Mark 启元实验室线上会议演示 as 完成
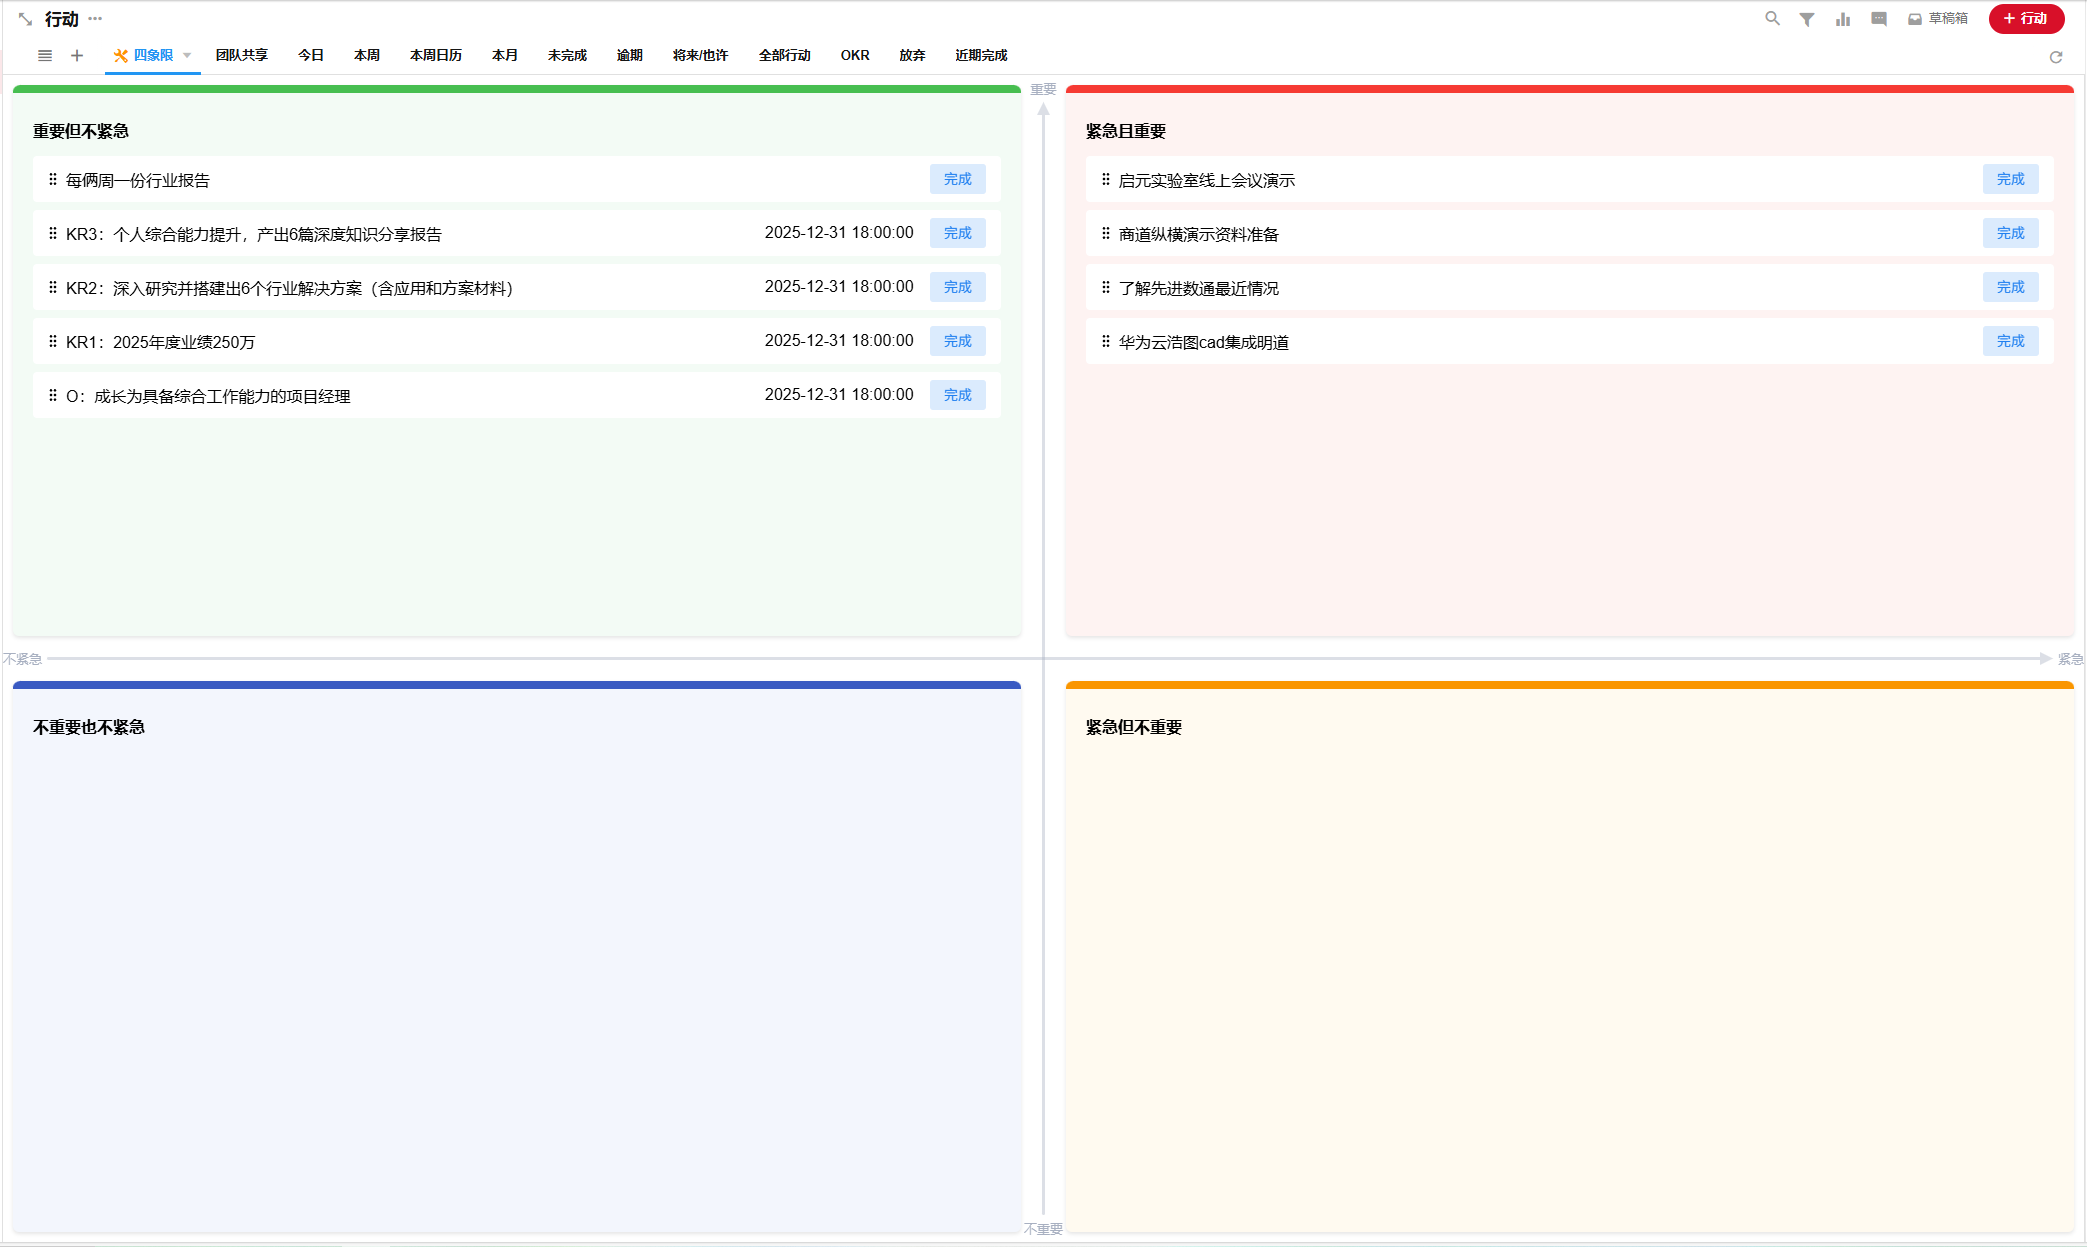This screenshot has height=1247, width=2087. (2010, 180)
